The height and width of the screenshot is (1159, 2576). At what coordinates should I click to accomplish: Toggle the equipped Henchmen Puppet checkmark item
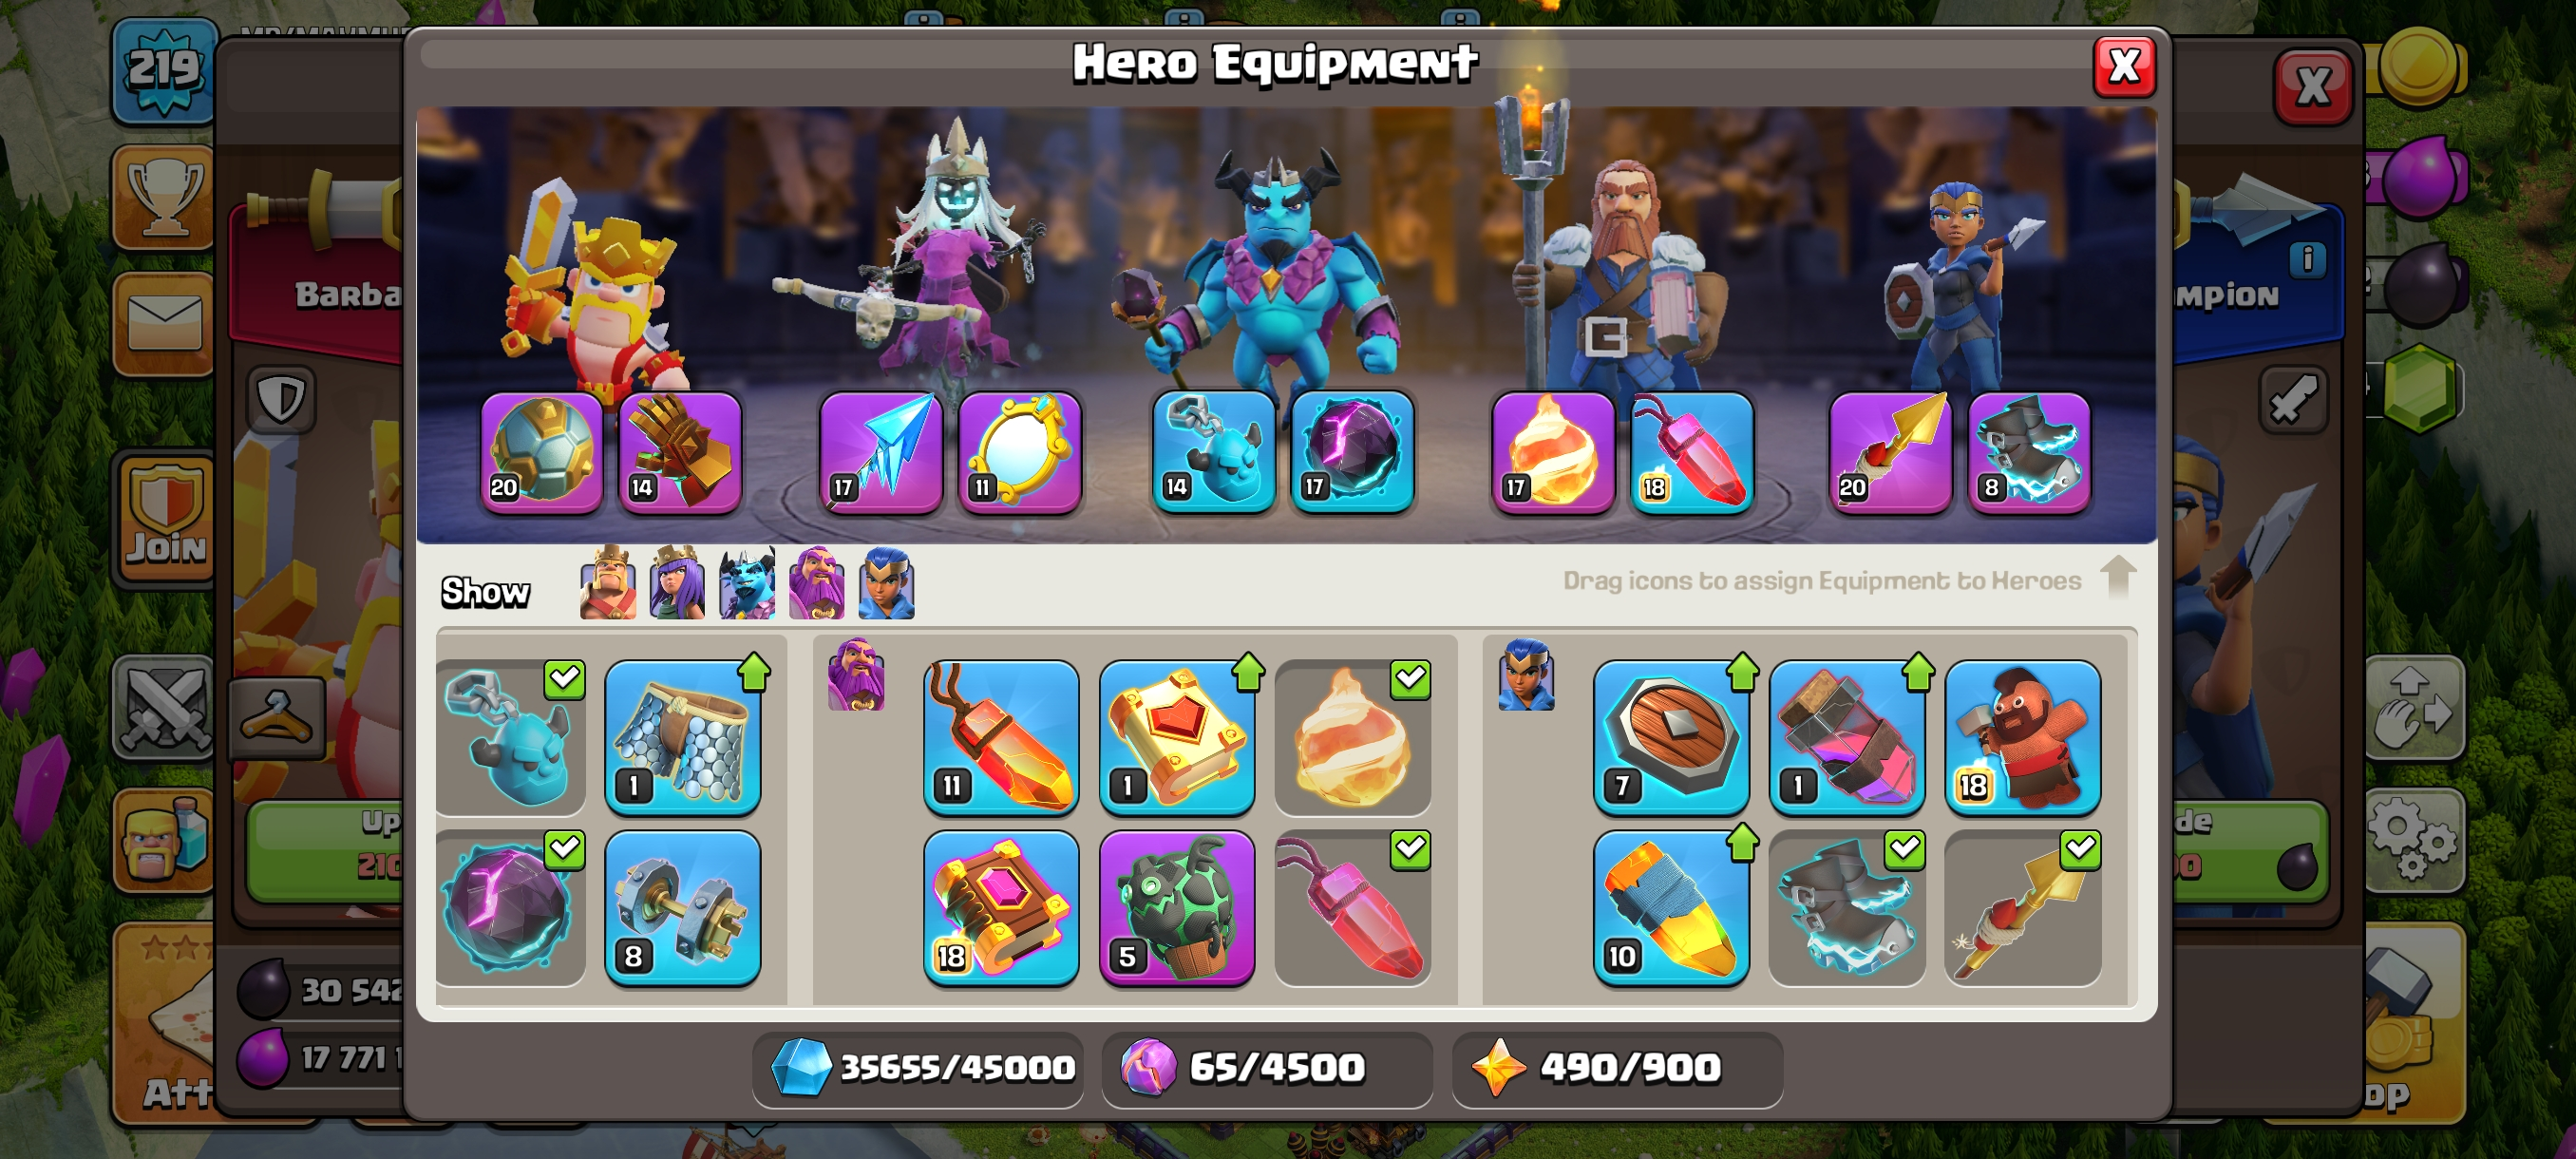tap(510, 737)
